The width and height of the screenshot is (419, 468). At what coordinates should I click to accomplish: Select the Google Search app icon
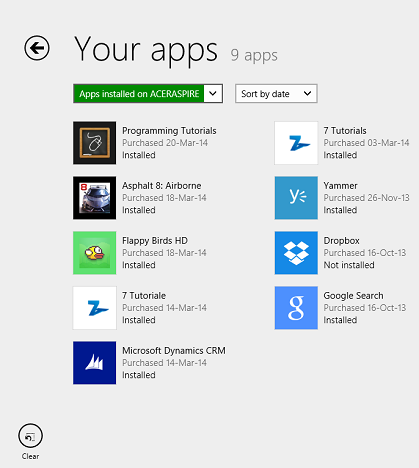click(296, 308)
